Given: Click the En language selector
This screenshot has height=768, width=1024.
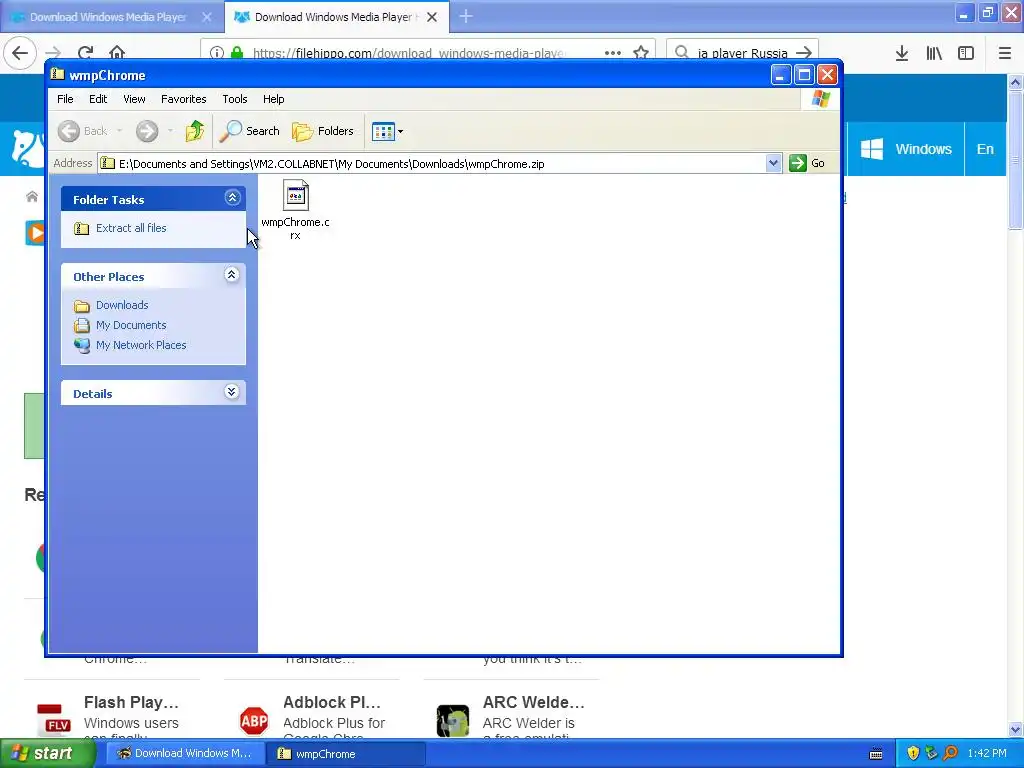Looking at the screenshot, I should pos(985,149).
